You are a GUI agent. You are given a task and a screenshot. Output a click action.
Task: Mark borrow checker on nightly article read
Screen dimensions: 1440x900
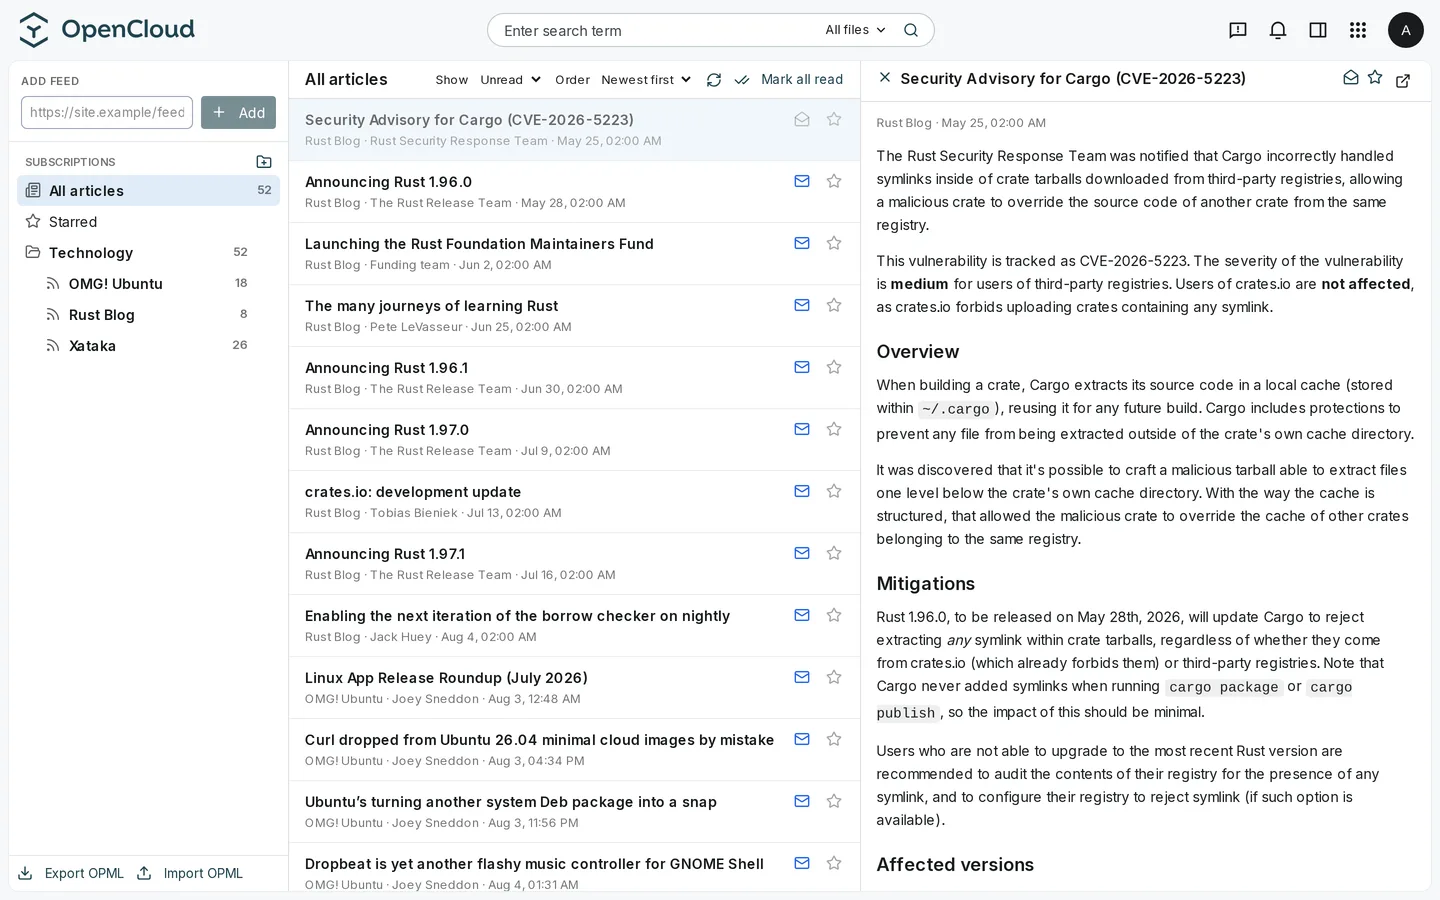click(802, 615)
